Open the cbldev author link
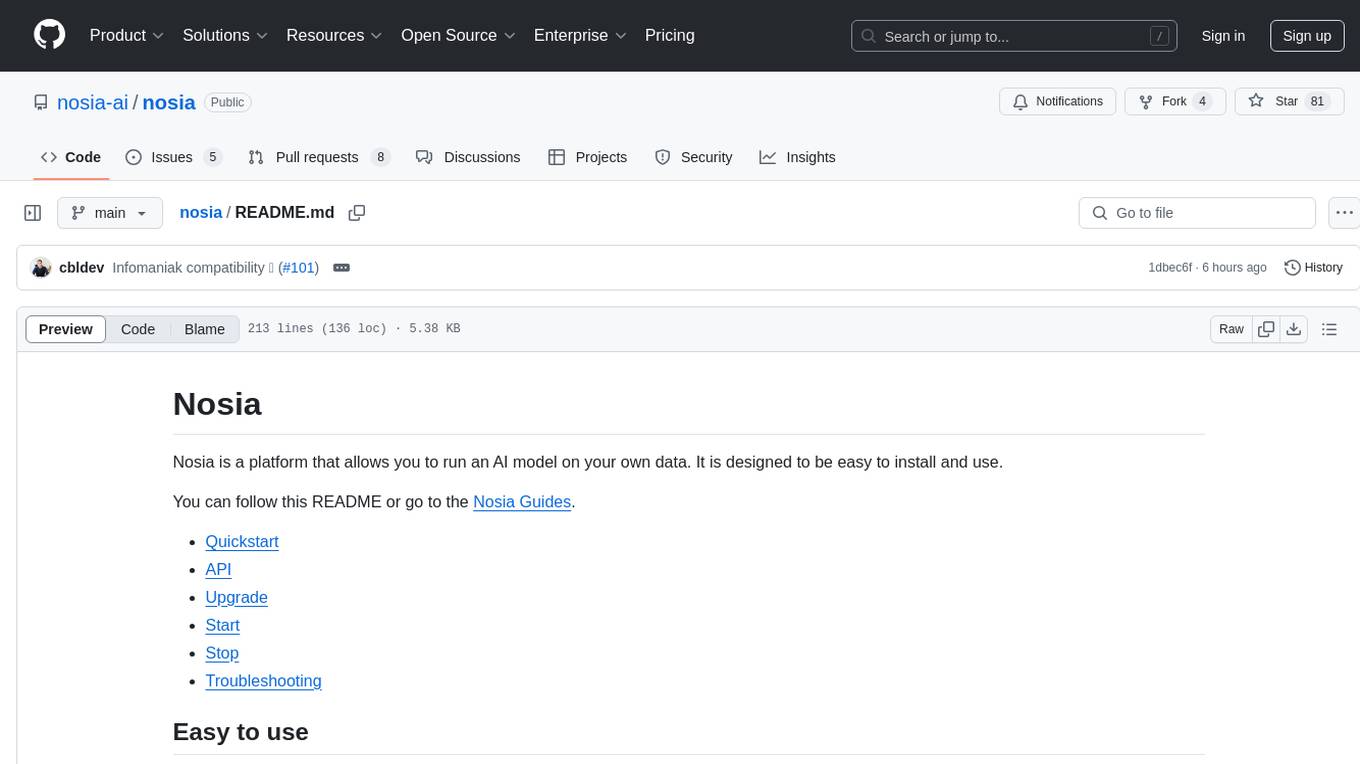The image size is (1360, 764). coord(82,267)
